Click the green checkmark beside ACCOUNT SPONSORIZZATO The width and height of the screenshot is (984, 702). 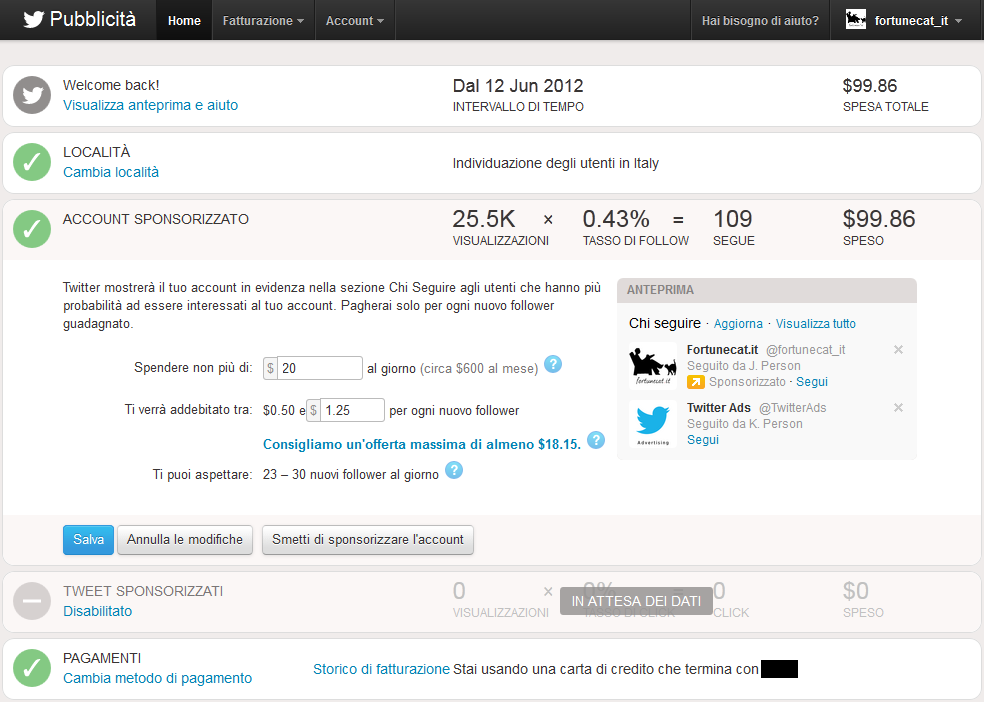tap(32, 229)
